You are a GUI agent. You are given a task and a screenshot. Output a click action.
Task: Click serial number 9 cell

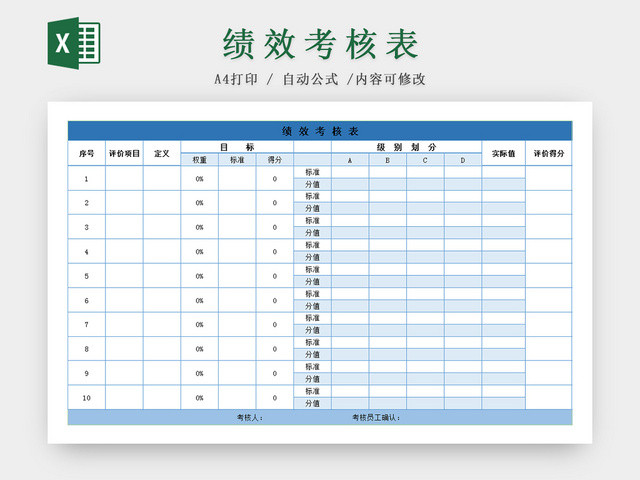pyautogui.click(x=87, y=373)
